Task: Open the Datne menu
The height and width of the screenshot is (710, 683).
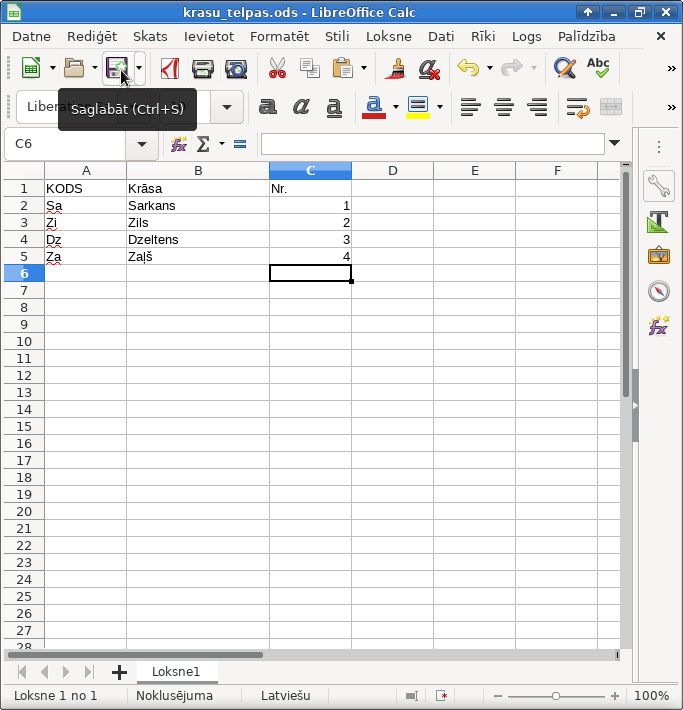Action: [31, 37]
